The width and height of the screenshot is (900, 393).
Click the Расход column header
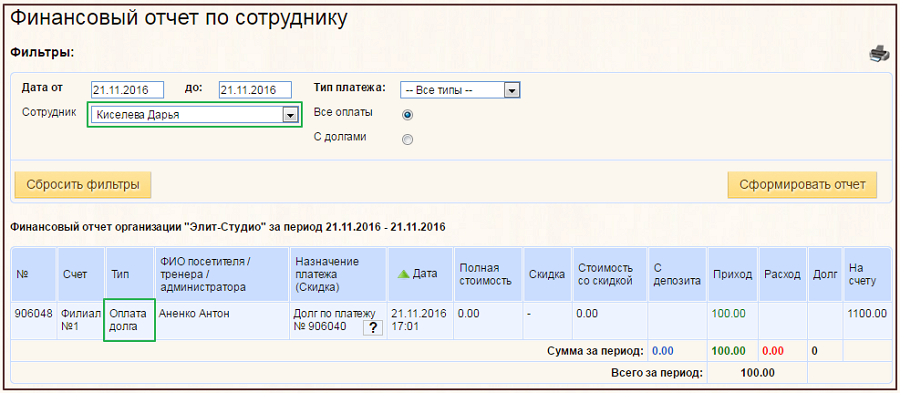click(782, 274)
